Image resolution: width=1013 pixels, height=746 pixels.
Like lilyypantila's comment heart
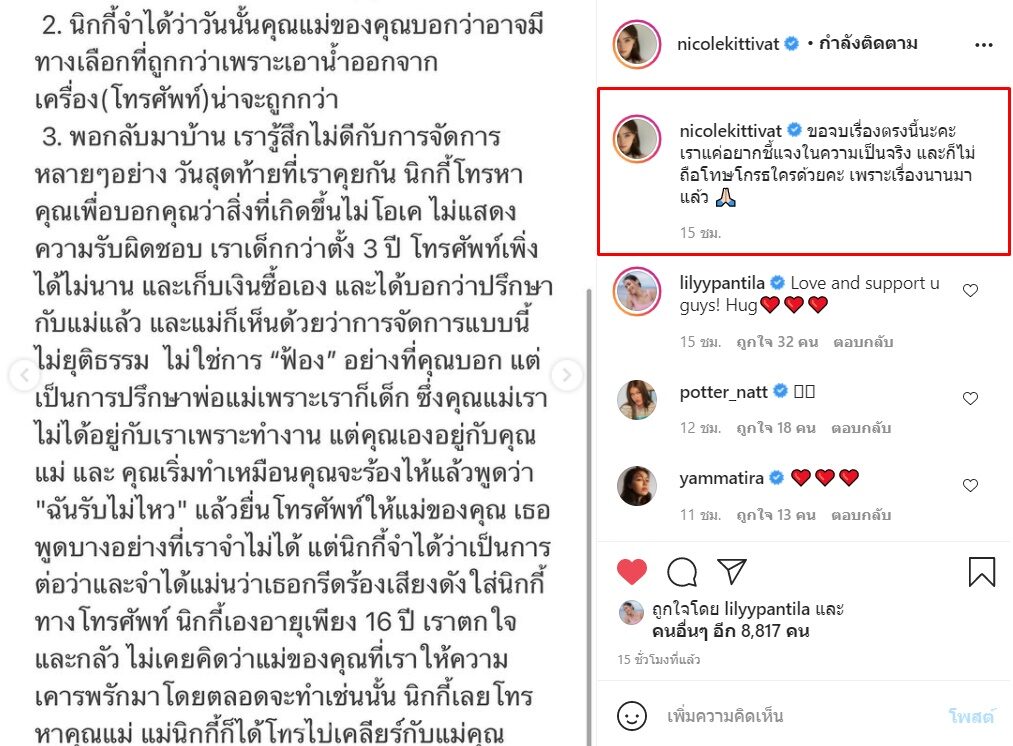(x=970, y=291)
